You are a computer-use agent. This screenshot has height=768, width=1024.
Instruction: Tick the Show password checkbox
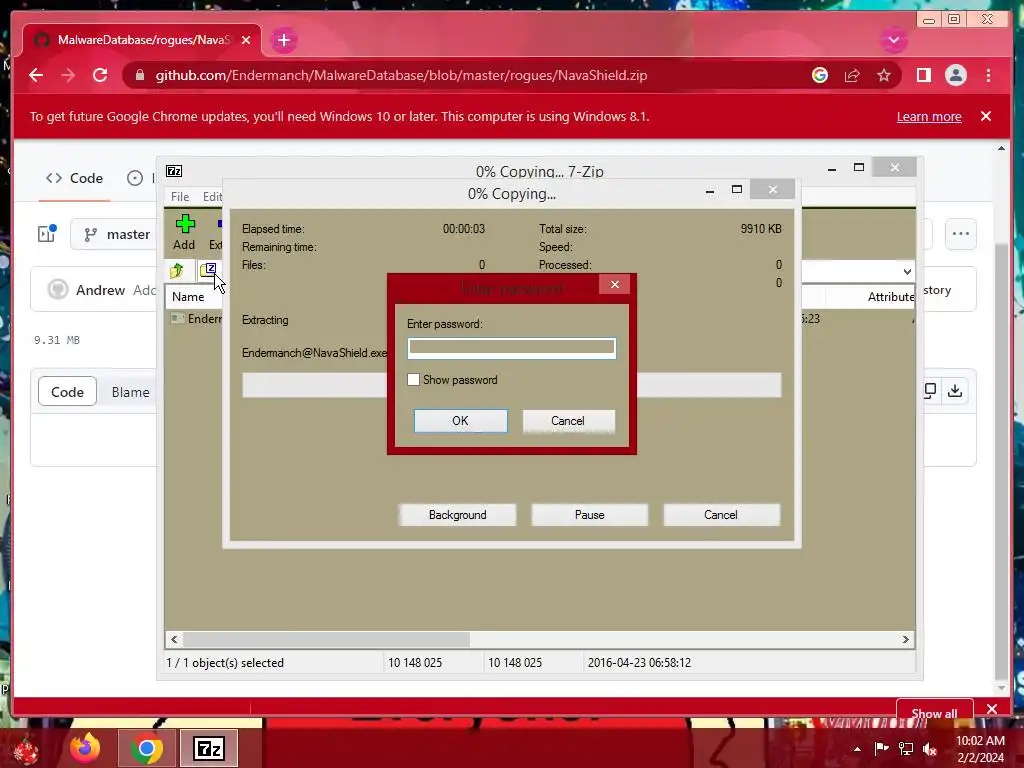pos(413,379)
